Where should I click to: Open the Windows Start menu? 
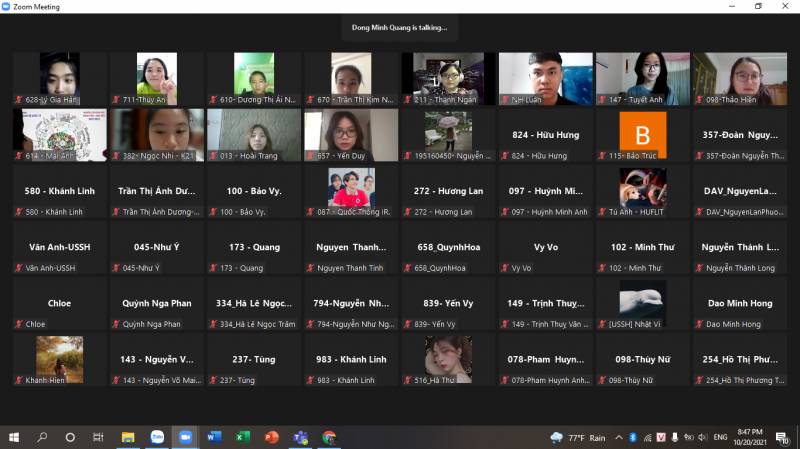pyautogui.click(x=14, y=437)
